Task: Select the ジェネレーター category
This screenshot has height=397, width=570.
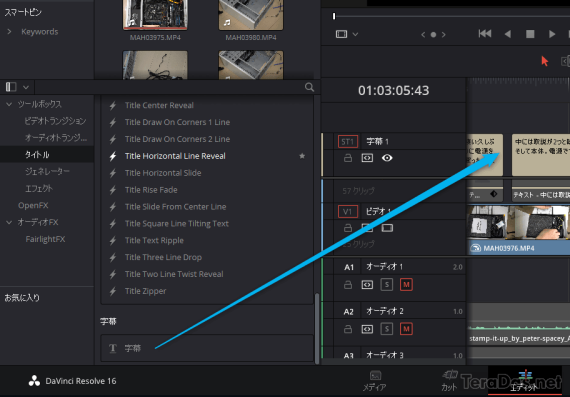Action: (x=47, y=171)
